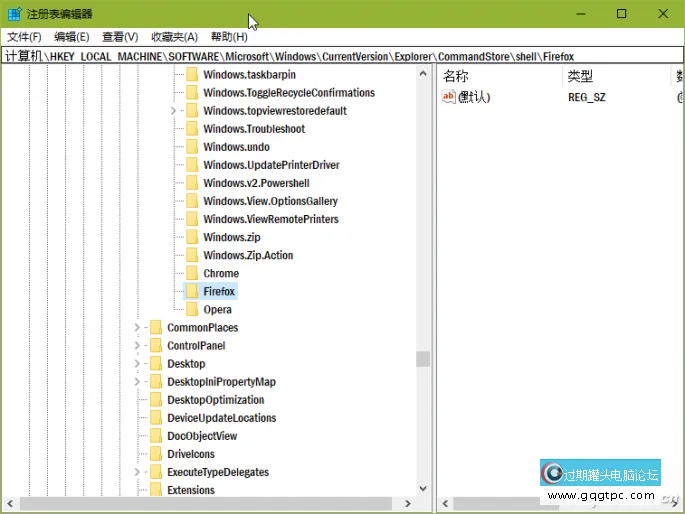Select the Windows.v2.Powershell key

[256, 183]
